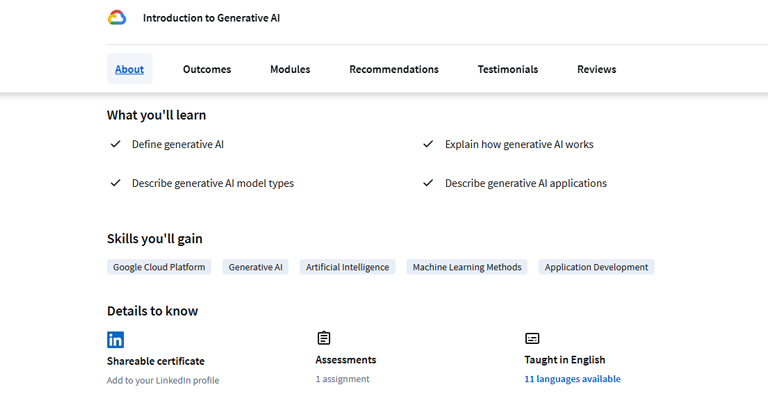Click the Artificial Intelligence skill tag
This screenshot has height=395, width=768.
(x=347, y=267)
